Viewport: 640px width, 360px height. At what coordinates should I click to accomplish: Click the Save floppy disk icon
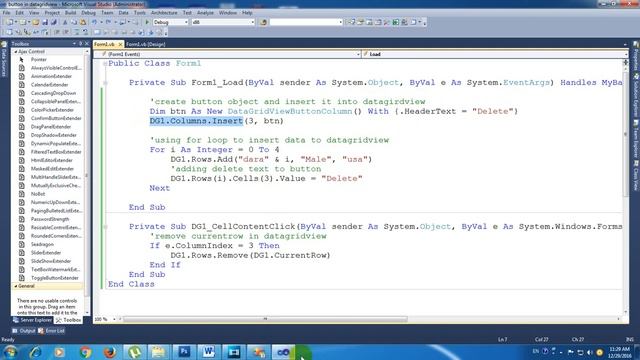(45, 22)
